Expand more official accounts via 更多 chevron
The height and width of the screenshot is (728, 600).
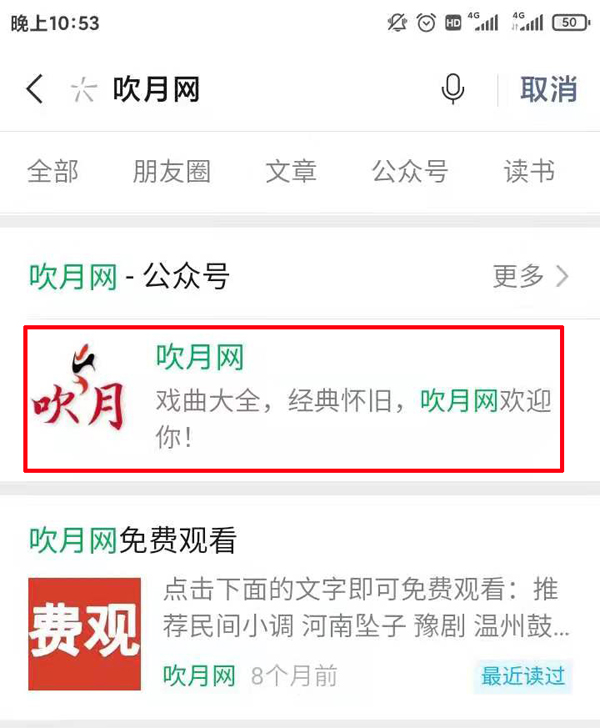pyautogui.click(x=530, y=276)
